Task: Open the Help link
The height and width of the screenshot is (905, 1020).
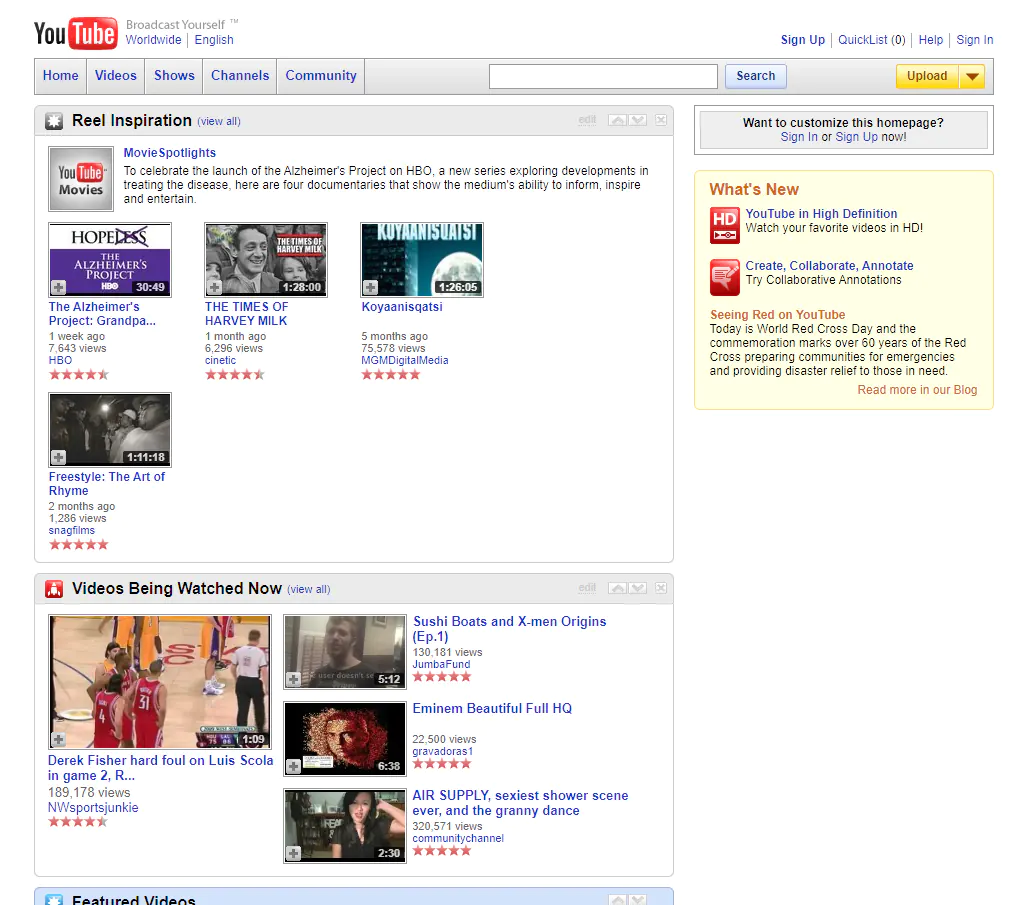Action: [931, 40]
